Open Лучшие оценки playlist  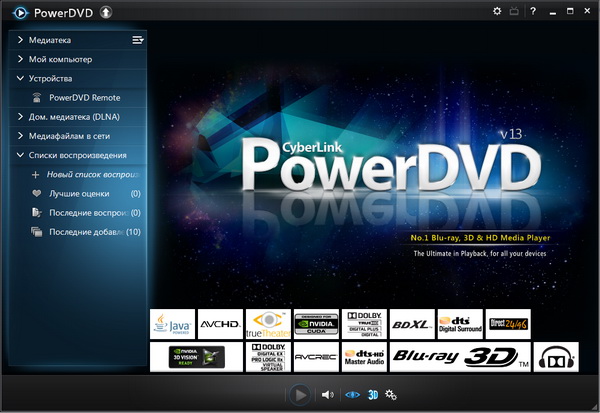79,193
